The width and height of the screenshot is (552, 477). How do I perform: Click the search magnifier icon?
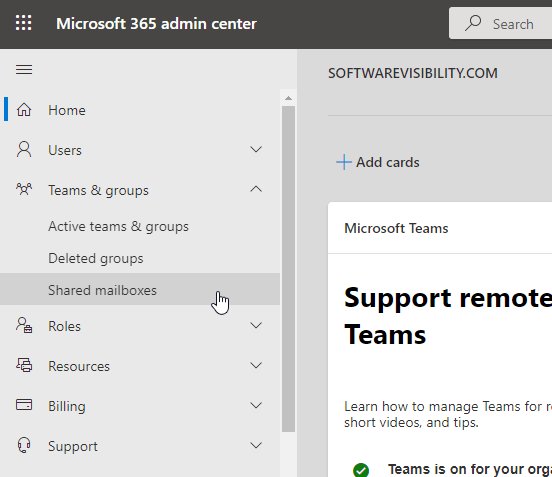473,23
